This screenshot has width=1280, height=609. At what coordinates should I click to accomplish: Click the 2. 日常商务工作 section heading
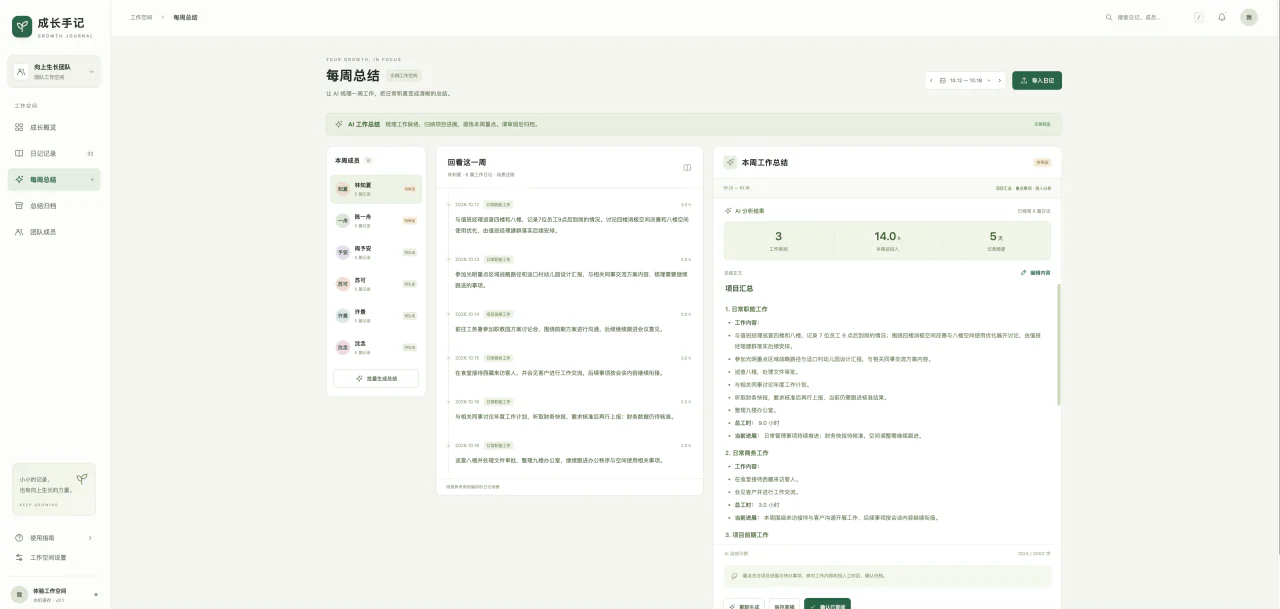(x=747, y=453)
